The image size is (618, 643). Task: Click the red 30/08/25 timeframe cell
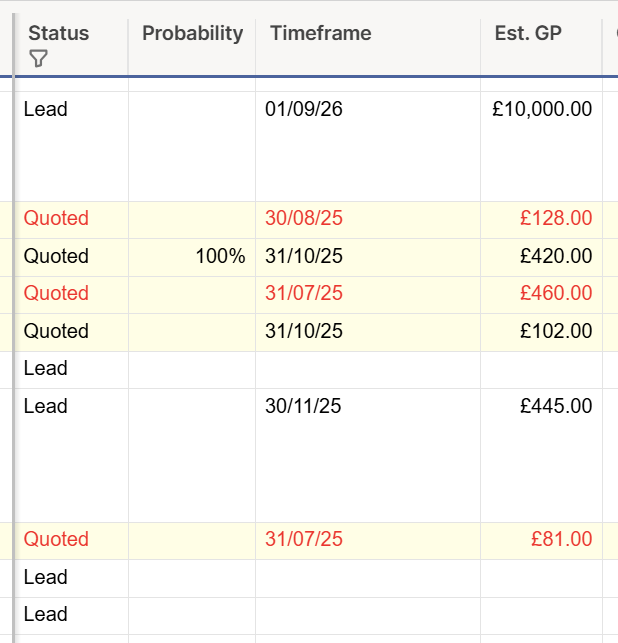click(x=368, y=220)
